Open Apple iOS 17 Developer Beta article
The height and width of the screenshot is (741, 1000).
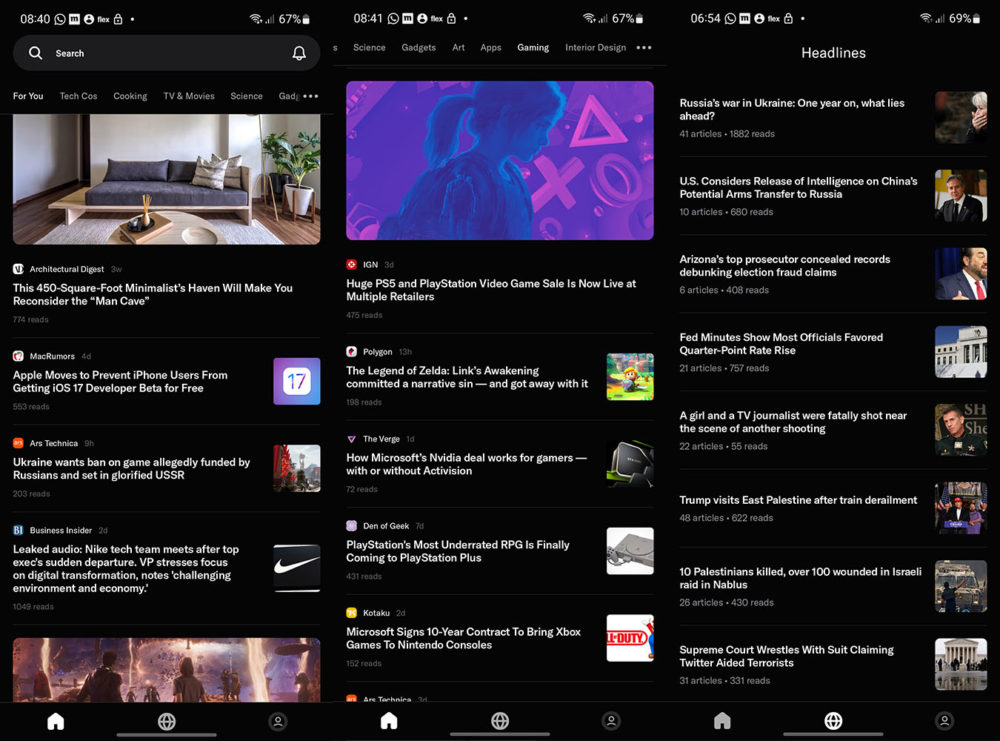coord(120,381)
